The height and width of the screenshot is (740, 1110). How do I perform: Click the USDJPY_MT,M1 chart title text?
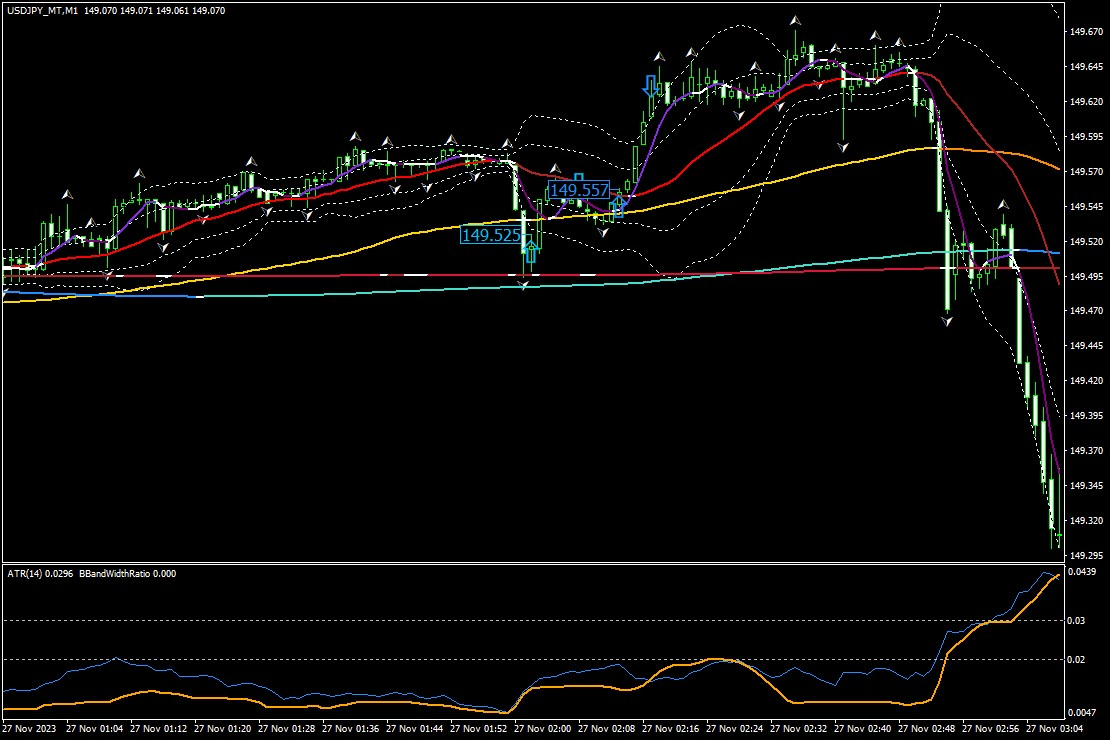42,11
